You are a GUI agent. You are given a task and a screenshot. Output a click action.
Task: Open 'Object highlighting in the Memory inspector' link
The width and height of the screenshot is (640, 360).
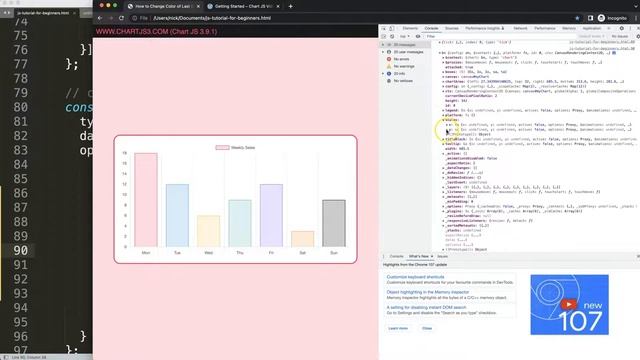pyautogui.click(x=428, y=292)
